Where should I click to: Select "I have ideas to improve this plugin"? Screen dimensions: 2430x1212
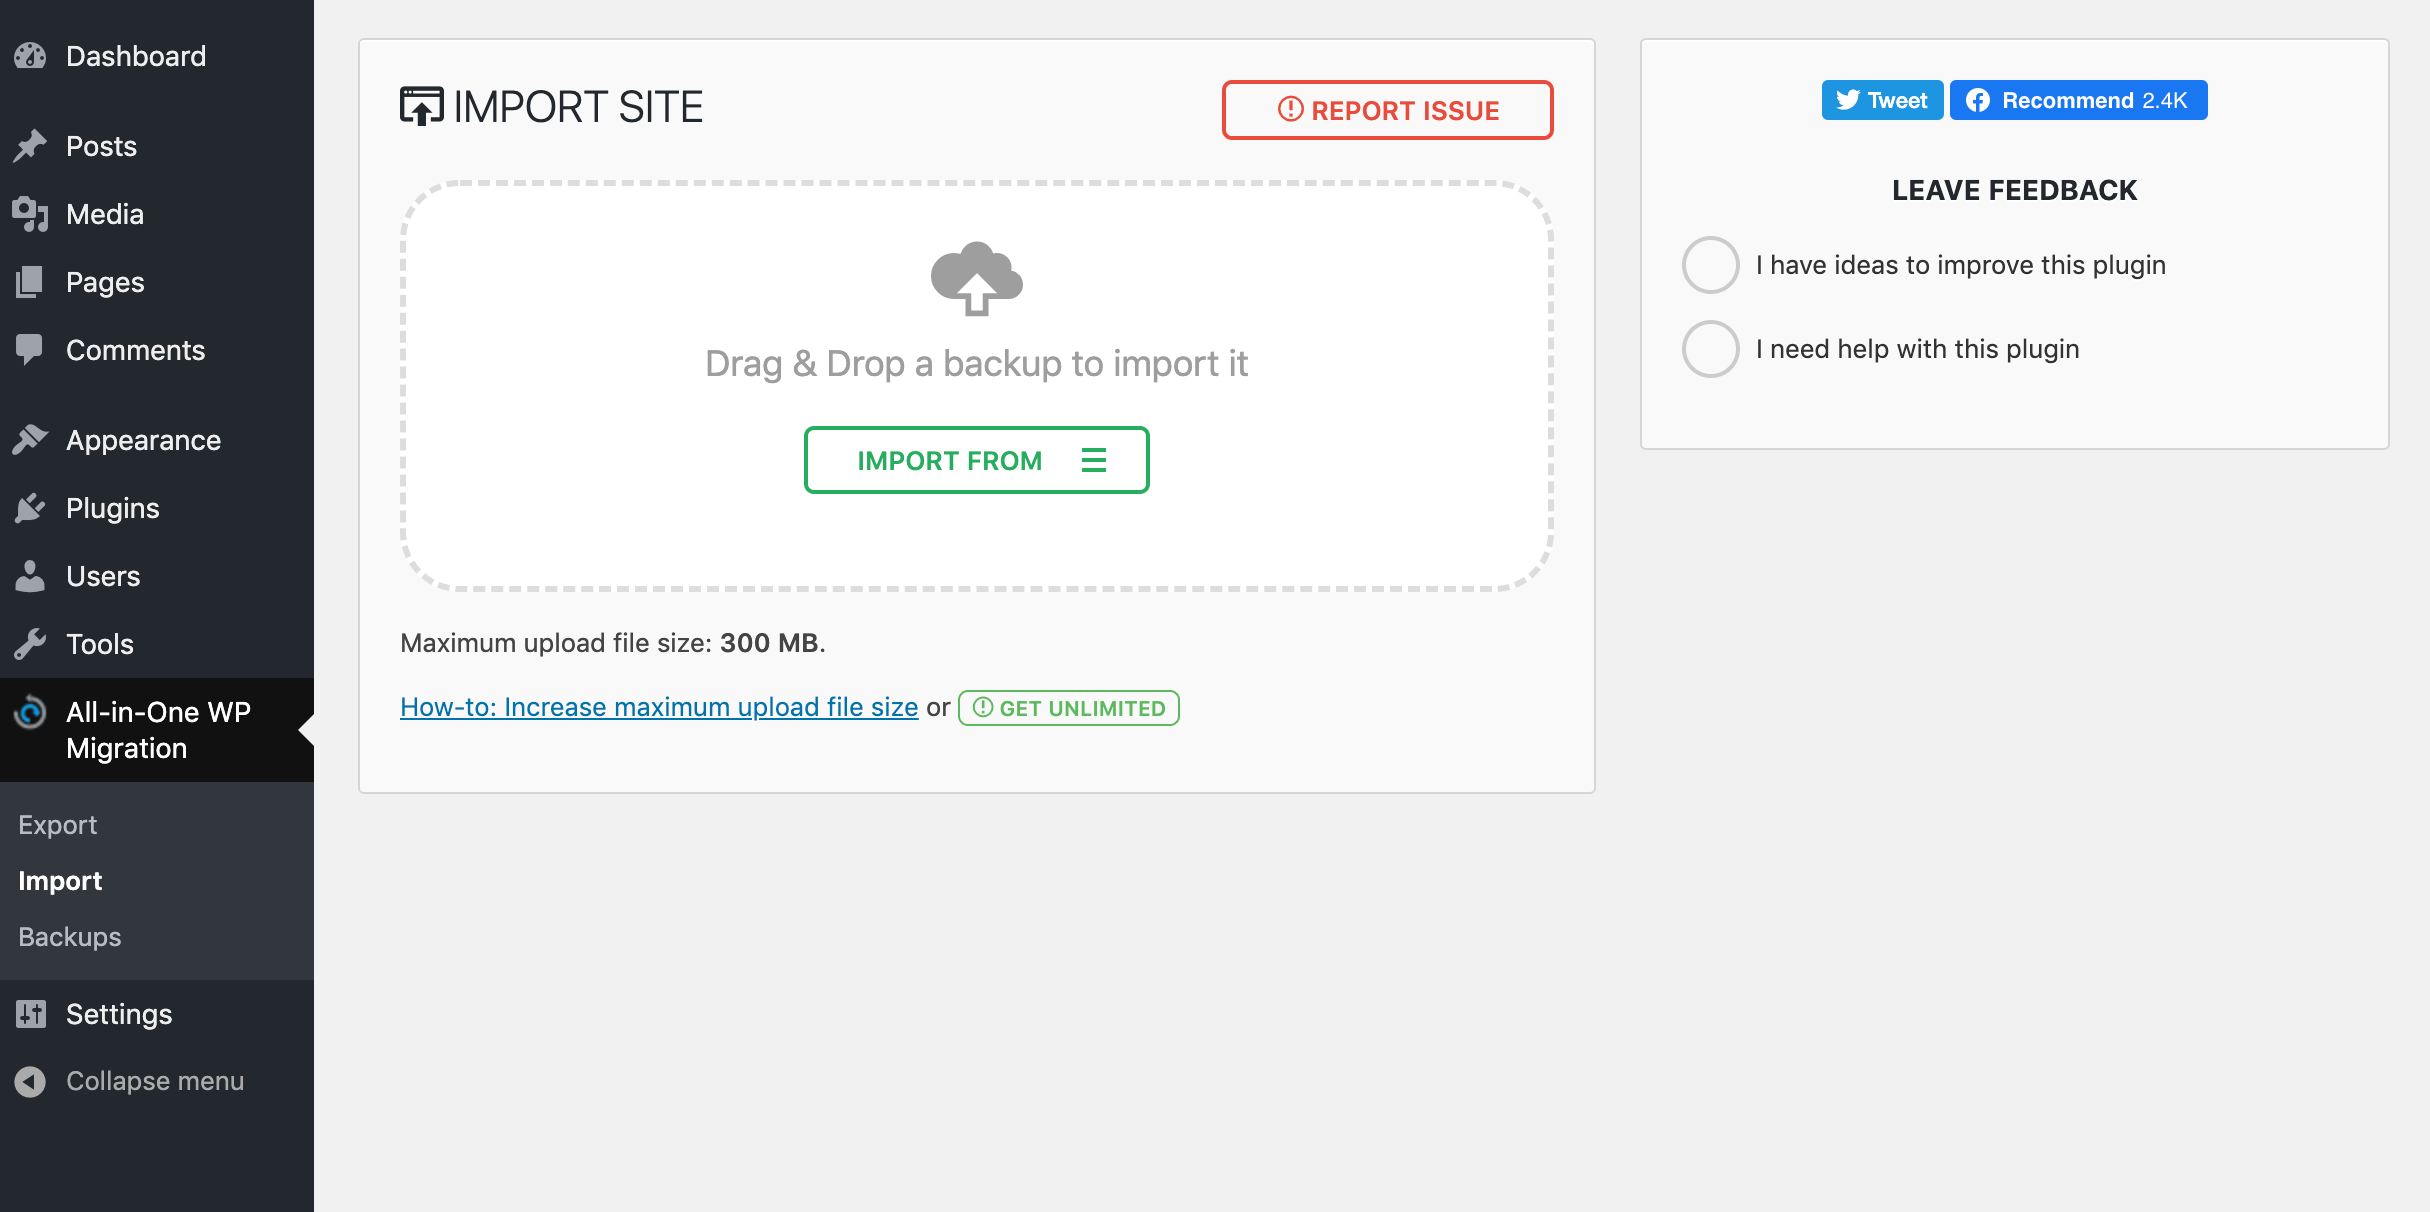(1710, 264)
